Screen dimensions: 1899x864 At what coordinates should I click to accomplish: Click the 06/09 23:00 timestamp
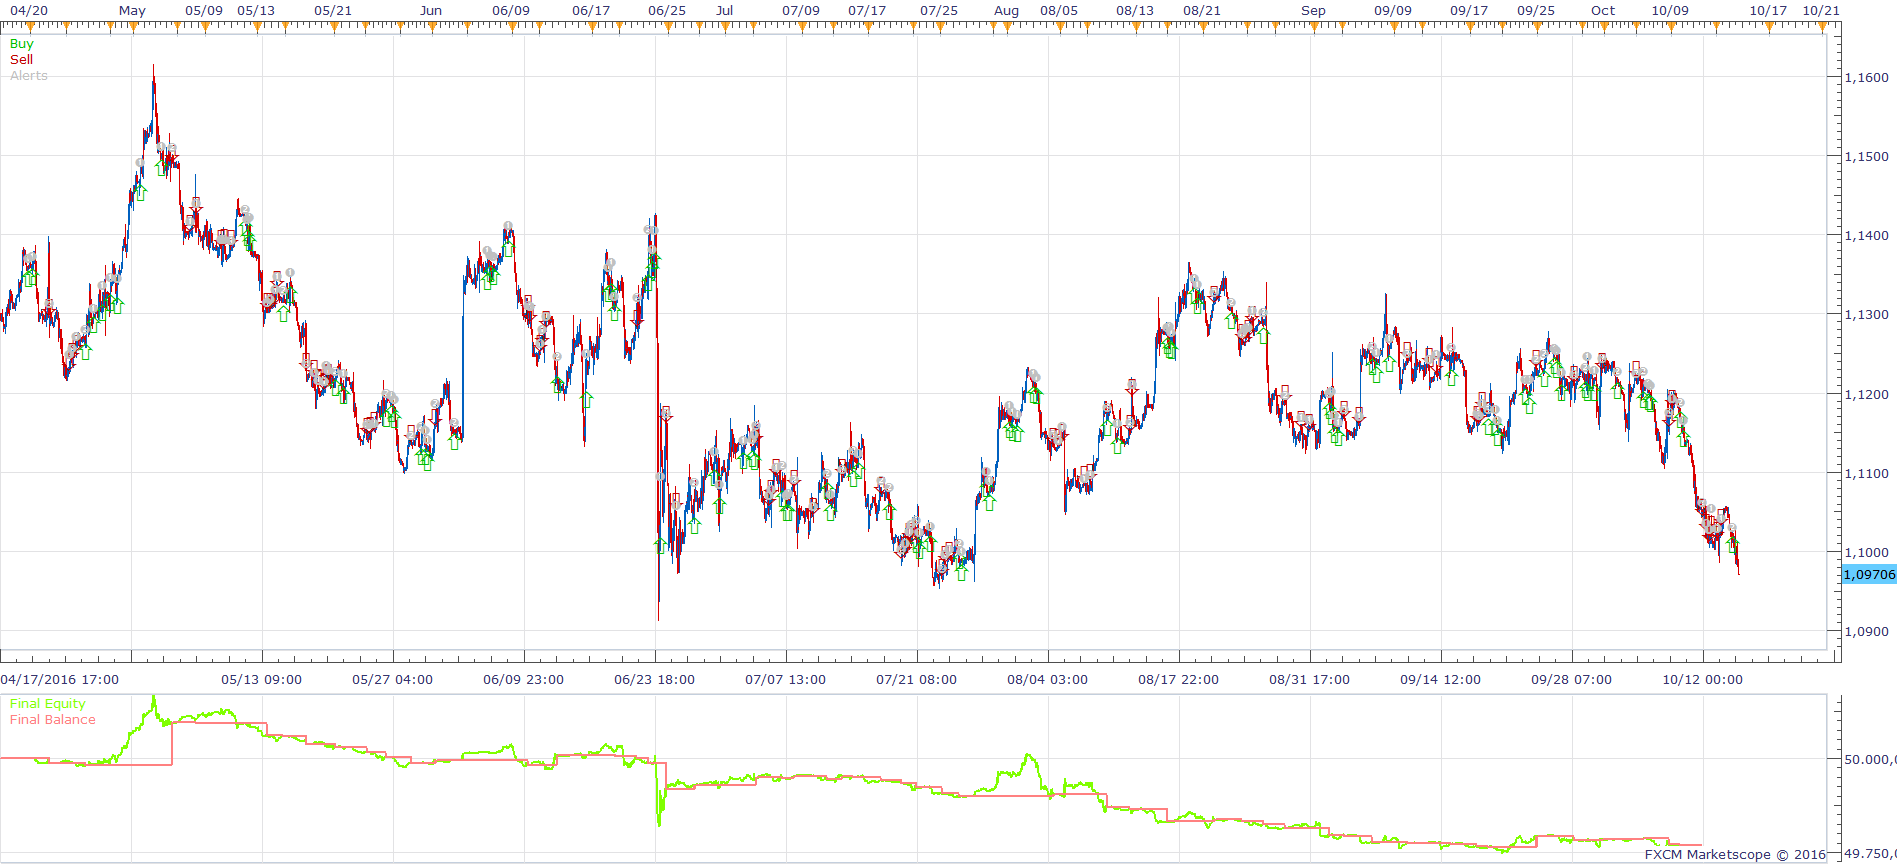(524, 680)
